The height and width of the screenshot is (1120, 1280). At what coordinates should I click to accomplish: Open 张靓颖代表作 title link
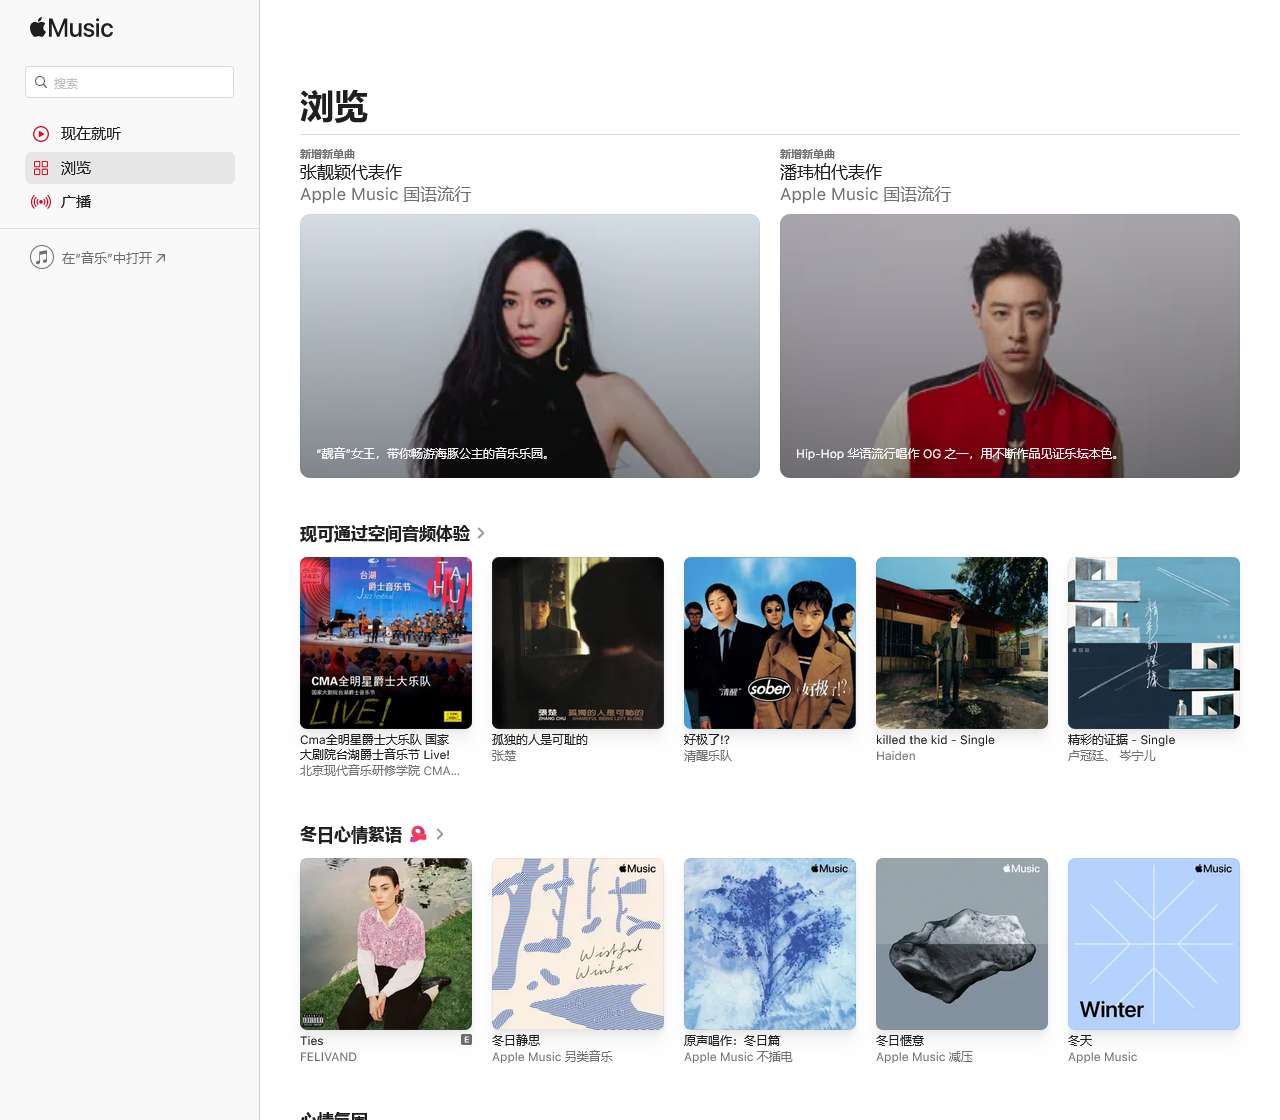[351, 172]
